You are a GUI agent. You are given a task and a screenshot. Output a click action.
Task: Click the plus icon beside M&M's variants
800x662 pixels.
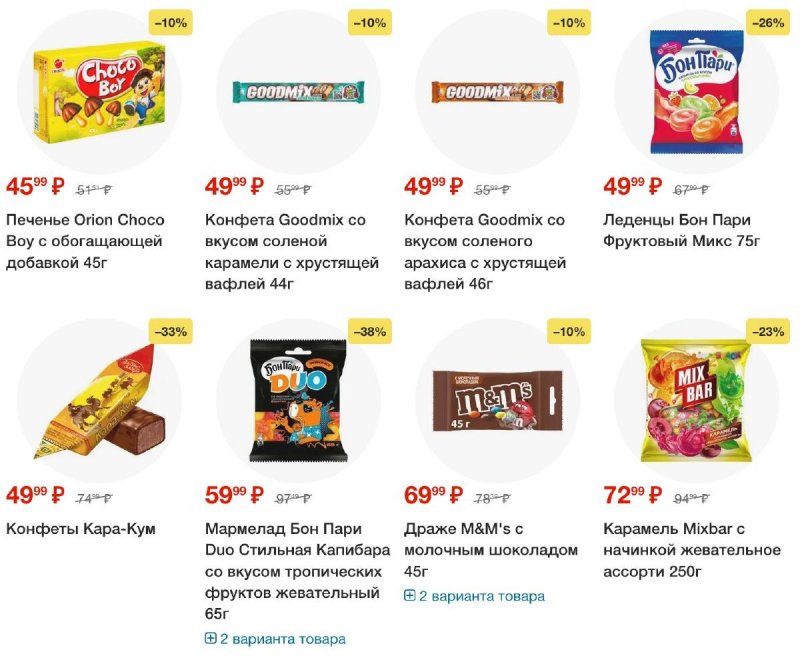409,595
